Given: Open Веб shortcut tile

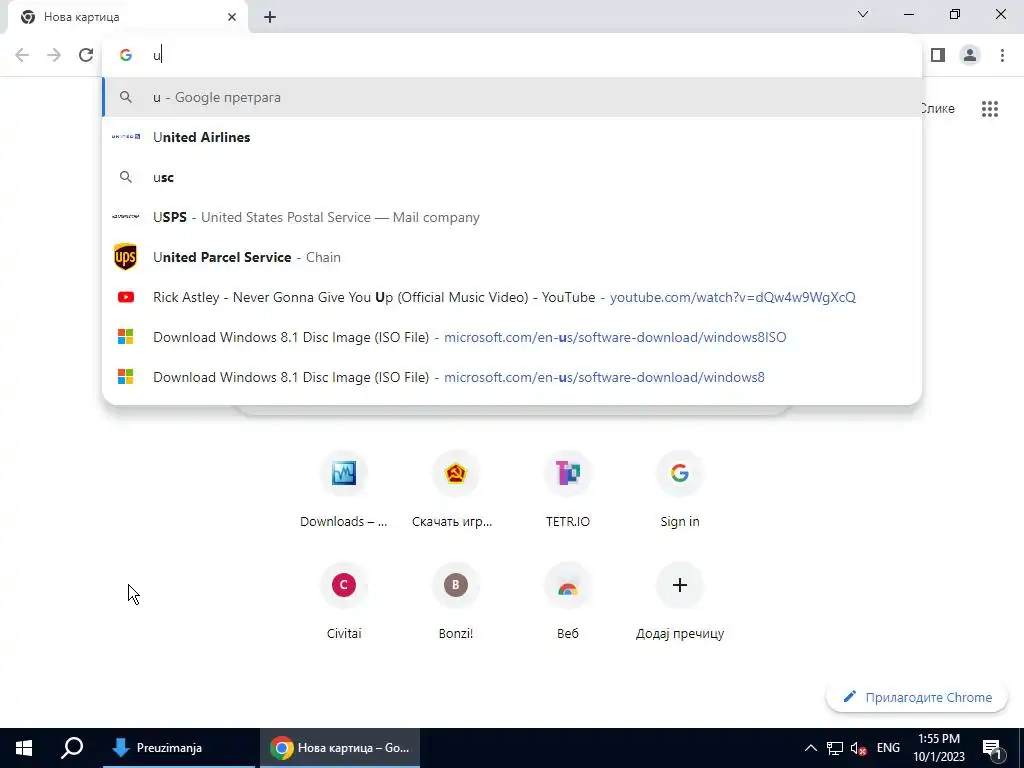Looking at the screenshot, I should [568, 600].
